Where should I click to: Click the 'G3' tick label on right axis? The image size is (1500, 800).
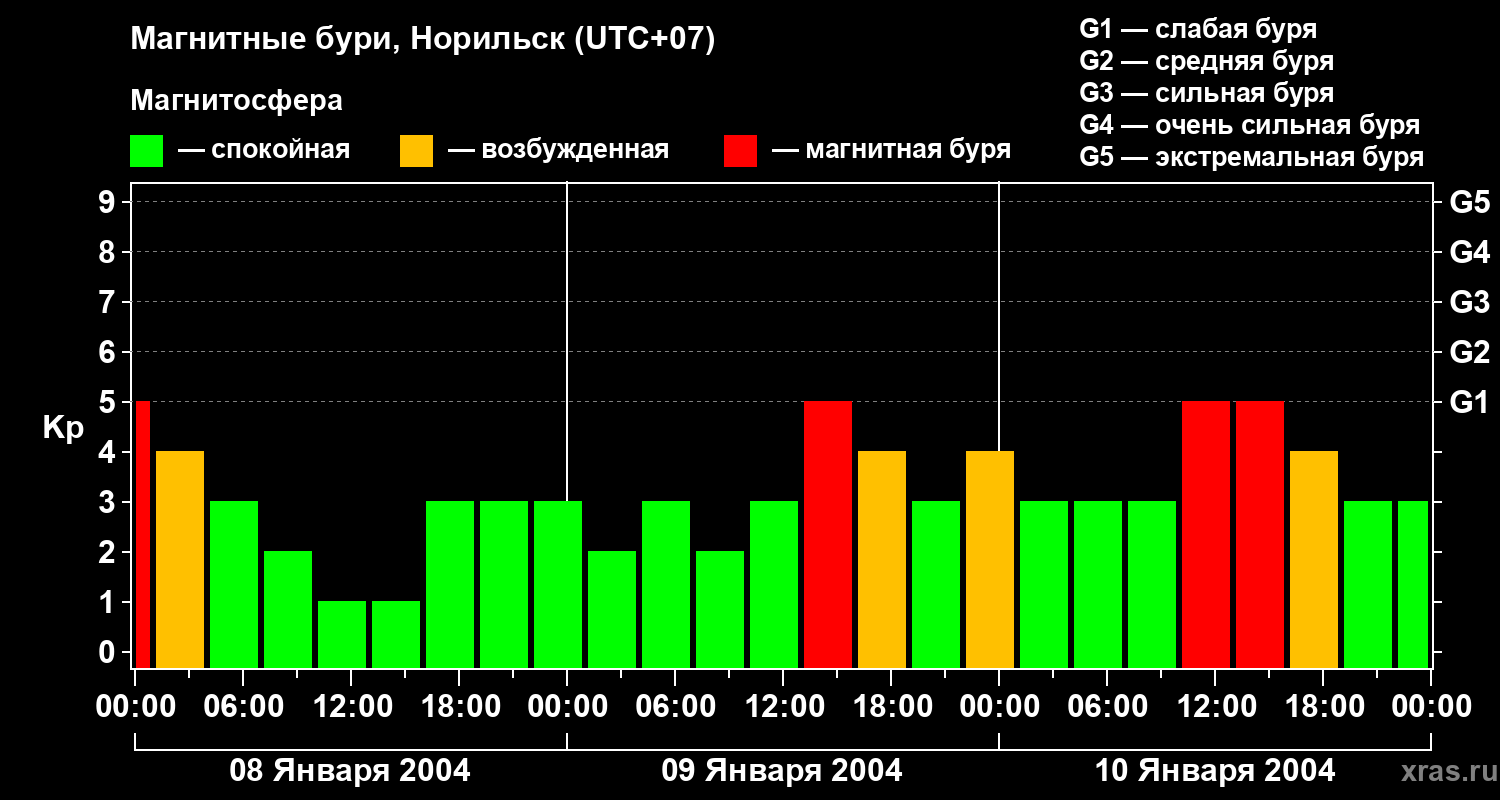click(1469, 302)
